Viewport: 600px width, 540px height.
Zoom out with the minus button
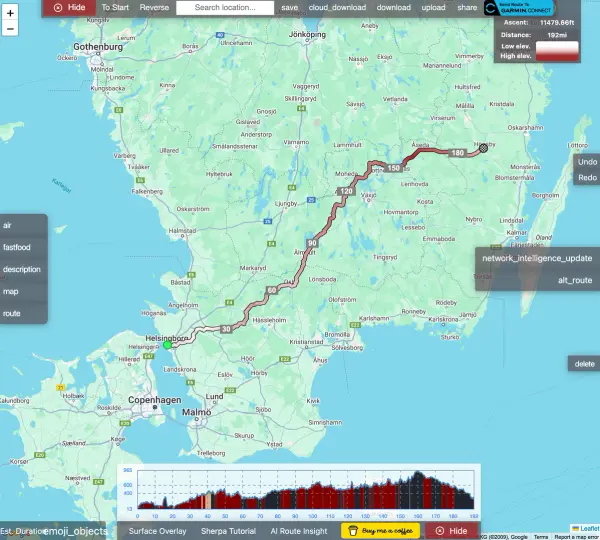point(10,29)
